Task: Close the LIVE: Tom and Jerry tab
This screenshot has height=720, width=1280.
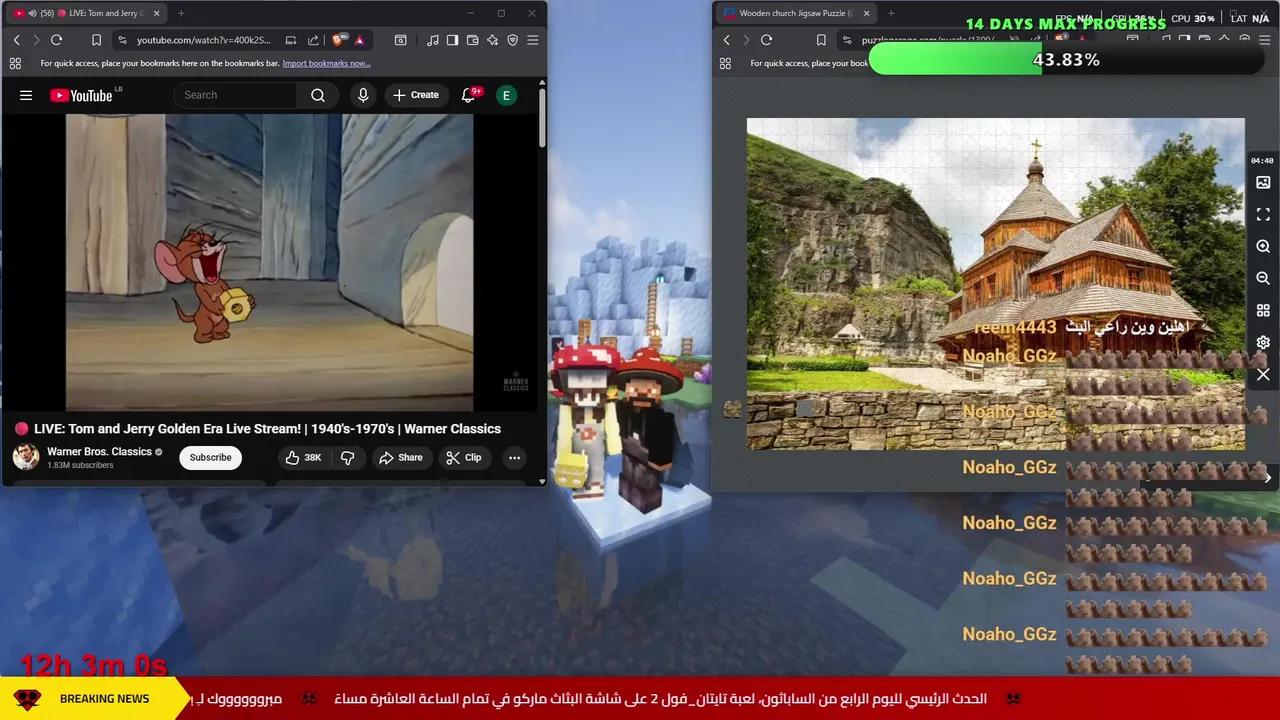Action: (156, 13)
